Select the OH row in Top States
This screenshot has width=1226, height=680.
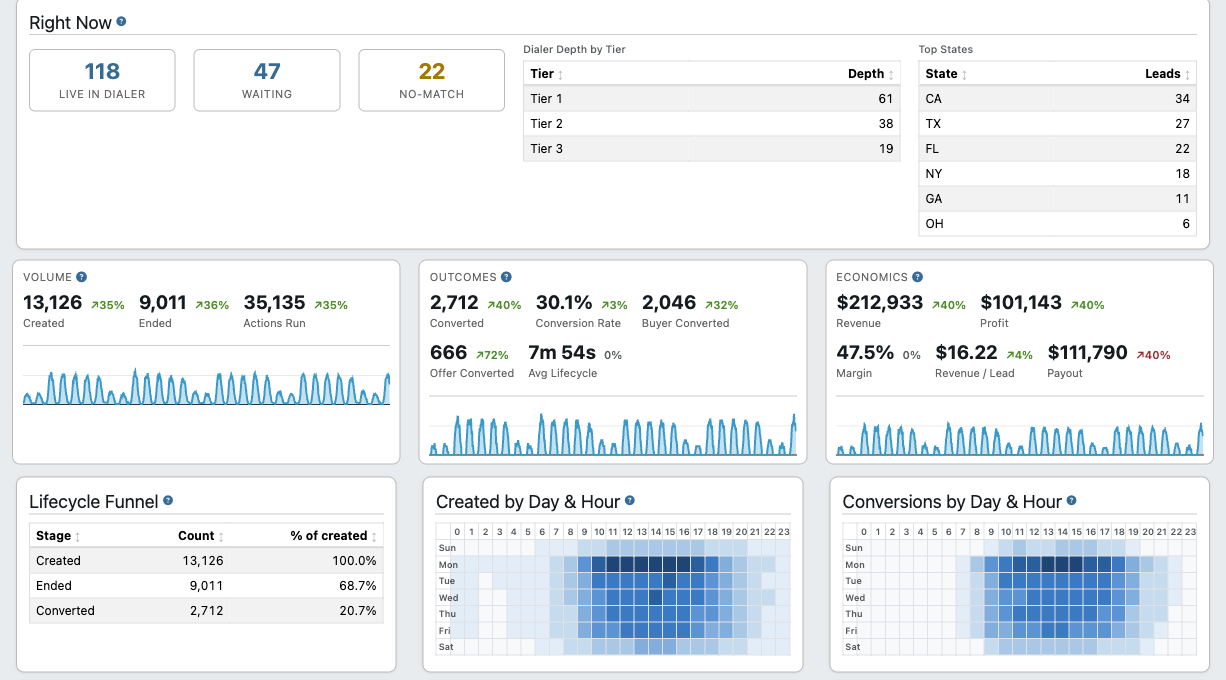pyautogui.click(x=1058, y=223)
